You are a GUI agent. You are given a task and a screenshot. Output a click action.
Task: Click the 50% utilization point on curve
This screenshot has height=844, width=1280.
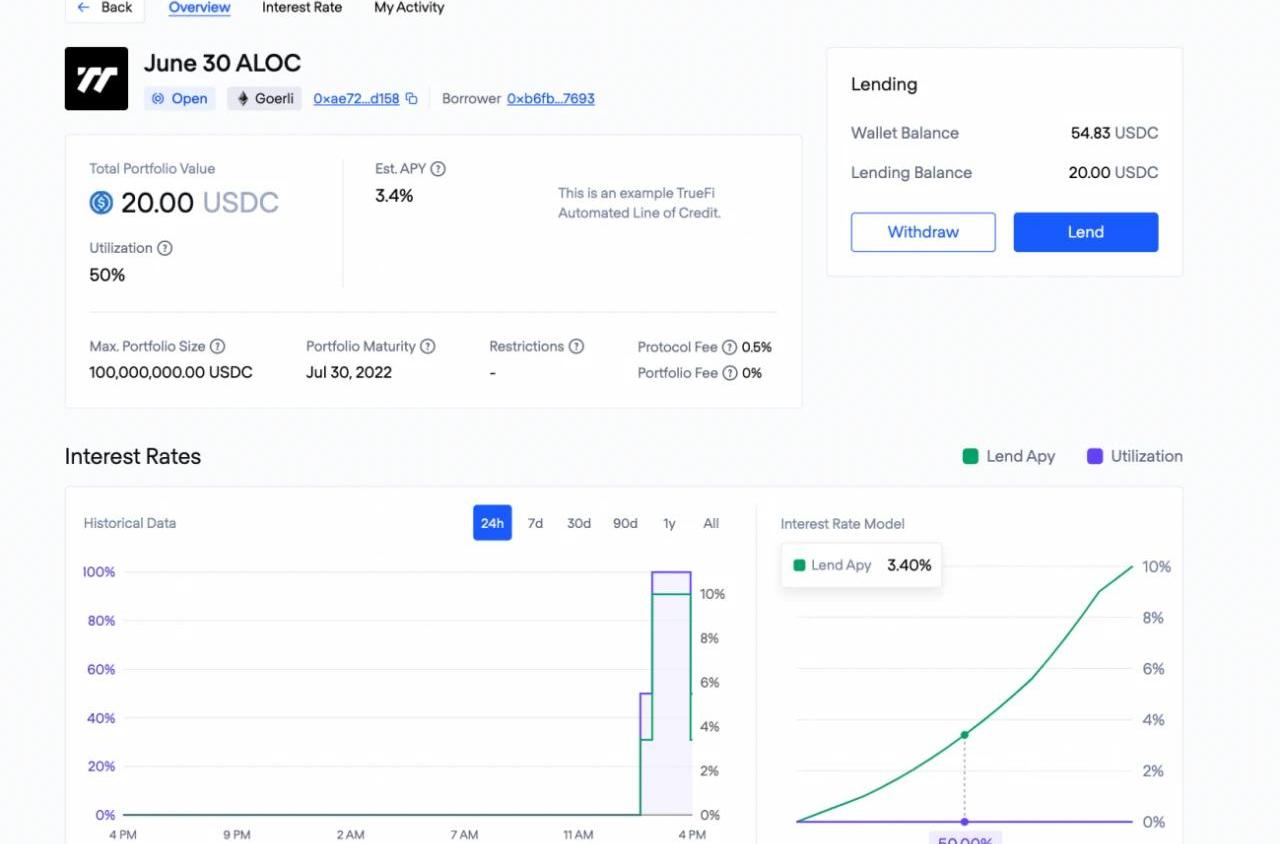(x=964, y=735)
